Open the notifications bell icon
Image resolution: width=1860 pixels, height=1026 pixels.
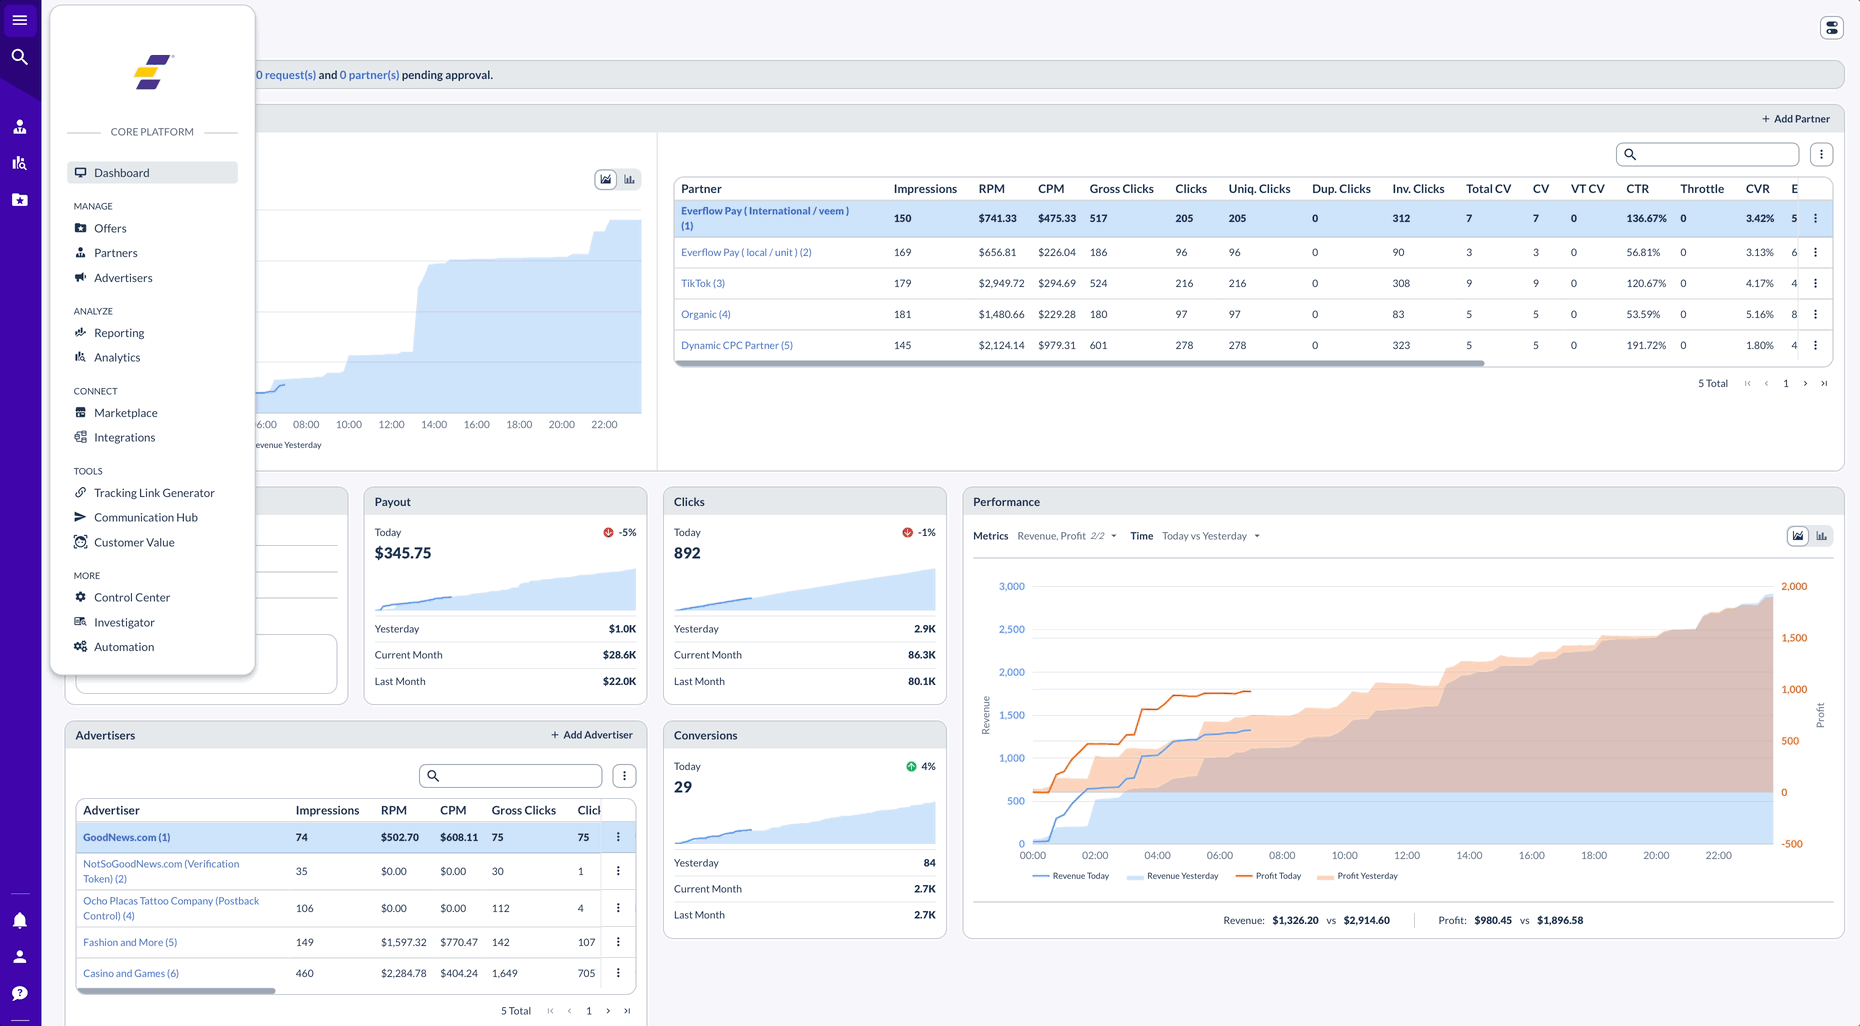tap(20, 920)
